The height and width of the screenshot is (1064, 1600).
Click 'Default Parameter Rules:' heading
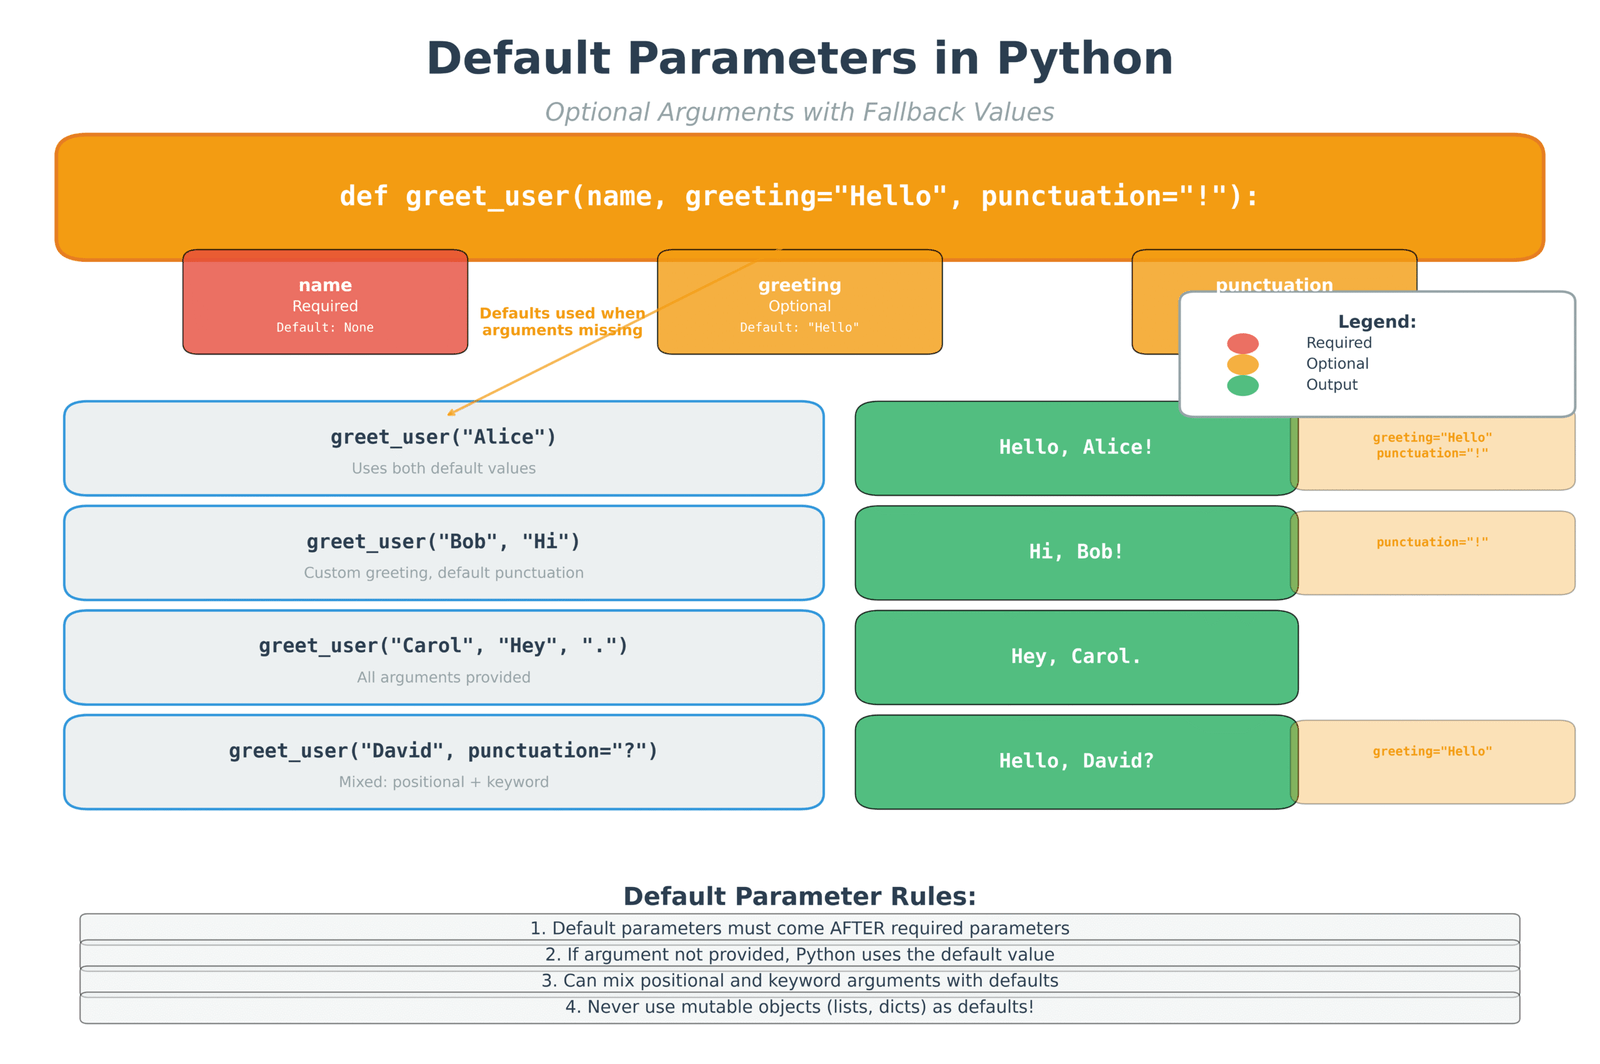click(x=799, y=896)
